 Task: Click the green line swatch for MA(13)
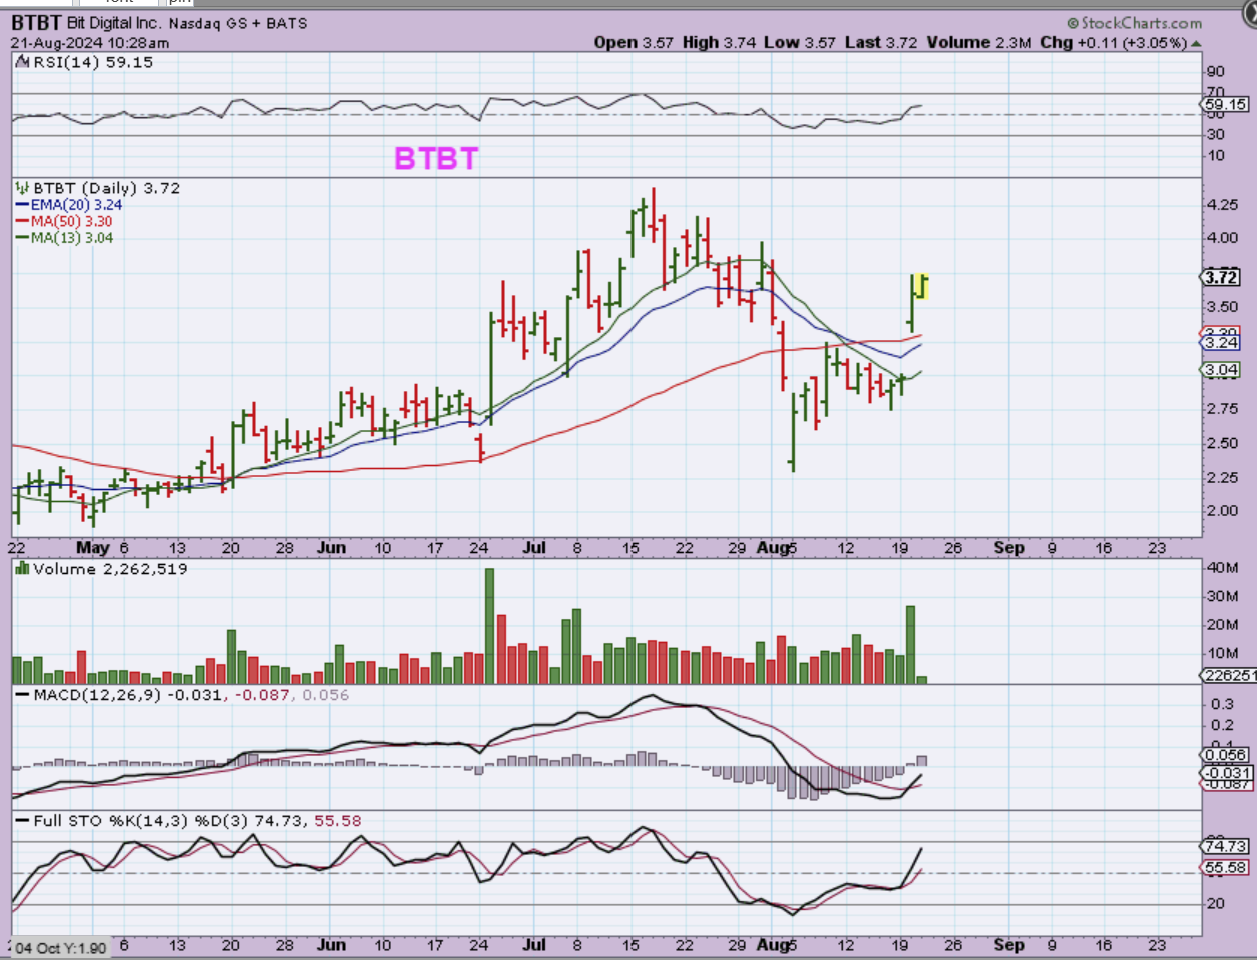coord(22,238)
